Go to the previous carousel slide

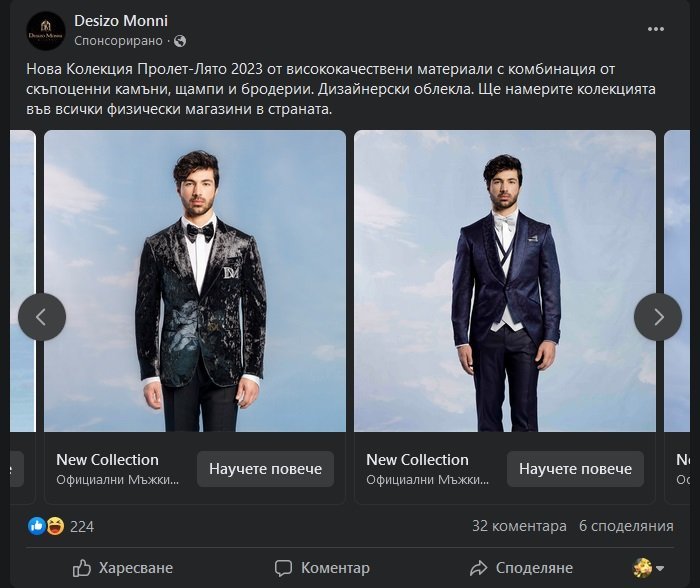42,317
